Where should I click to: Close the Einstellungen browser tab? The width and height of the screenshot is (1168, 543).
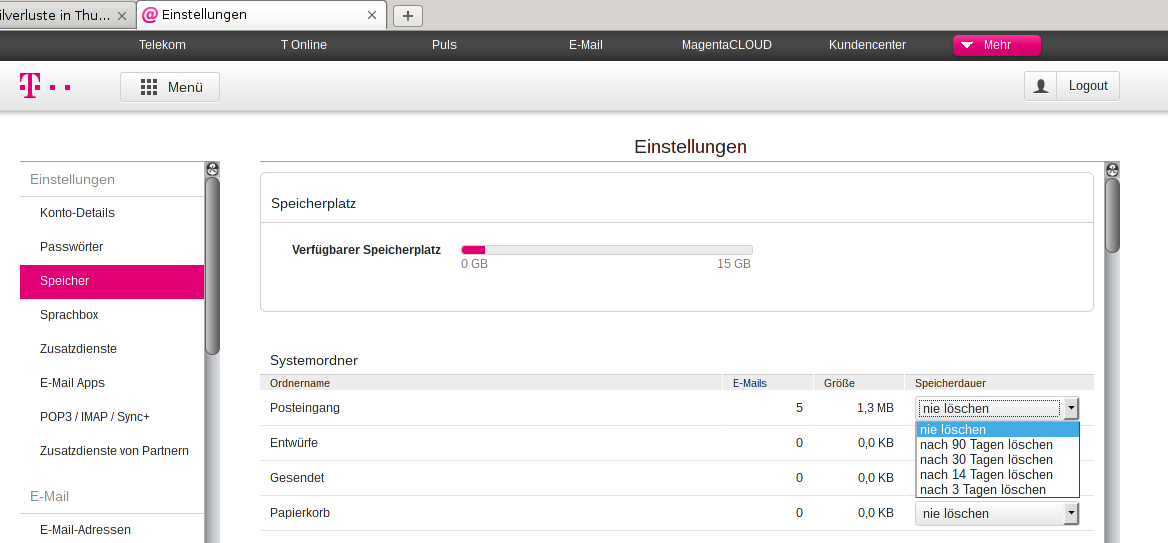[372, 15]
